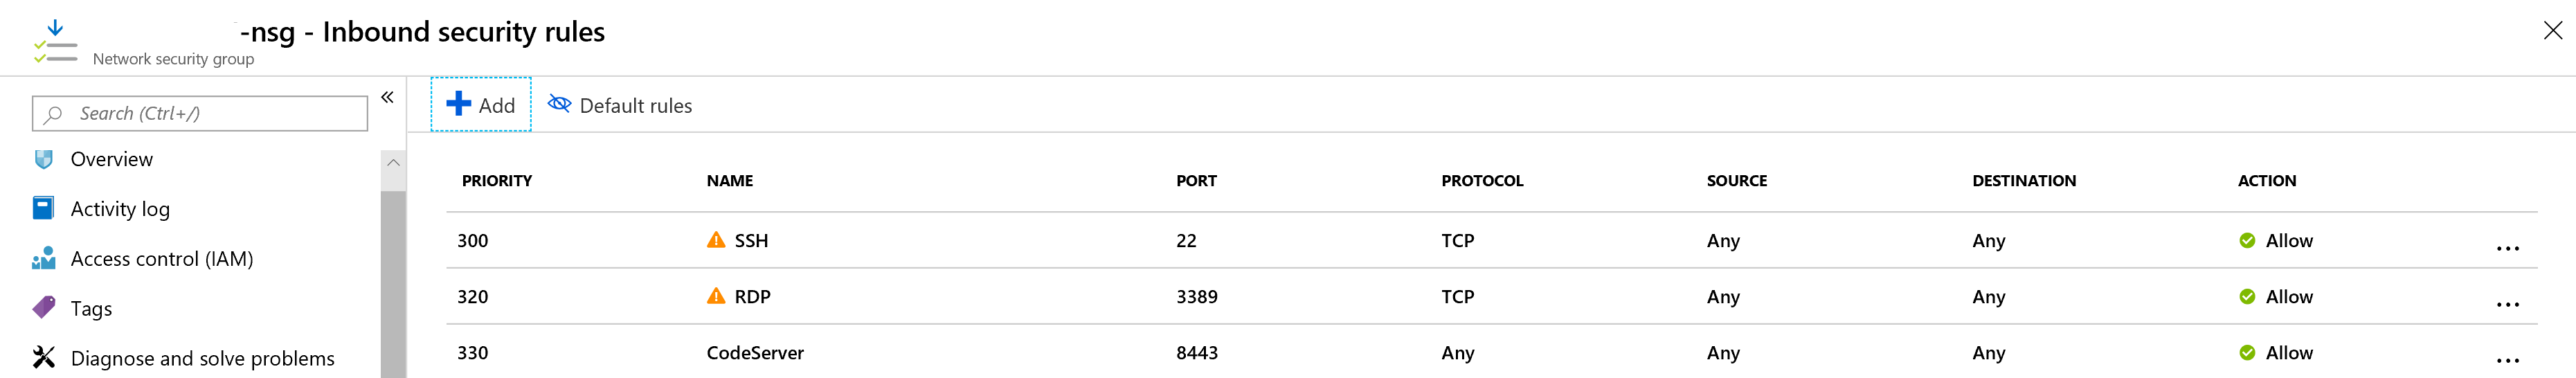Click the Access control (IAM) icon
The height and width of the screenshot is (378, 2576).
pyautogui.click(x=44, y=259)
